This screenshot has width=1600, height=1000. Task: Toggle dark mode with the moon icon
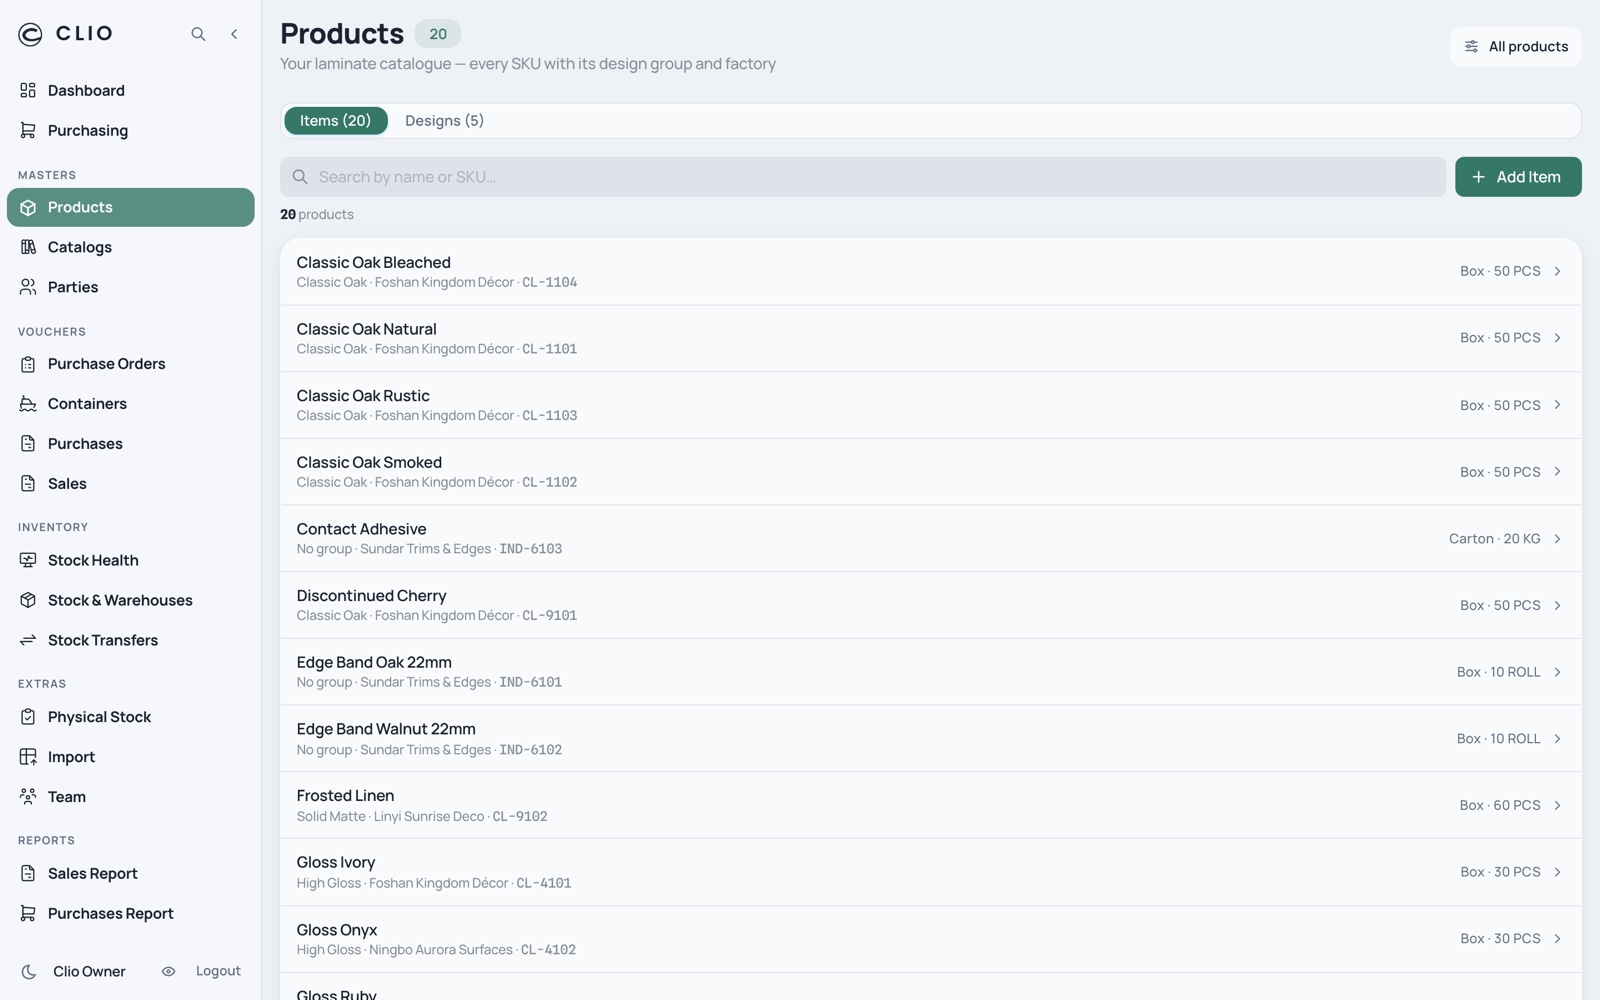click(29, 972)
